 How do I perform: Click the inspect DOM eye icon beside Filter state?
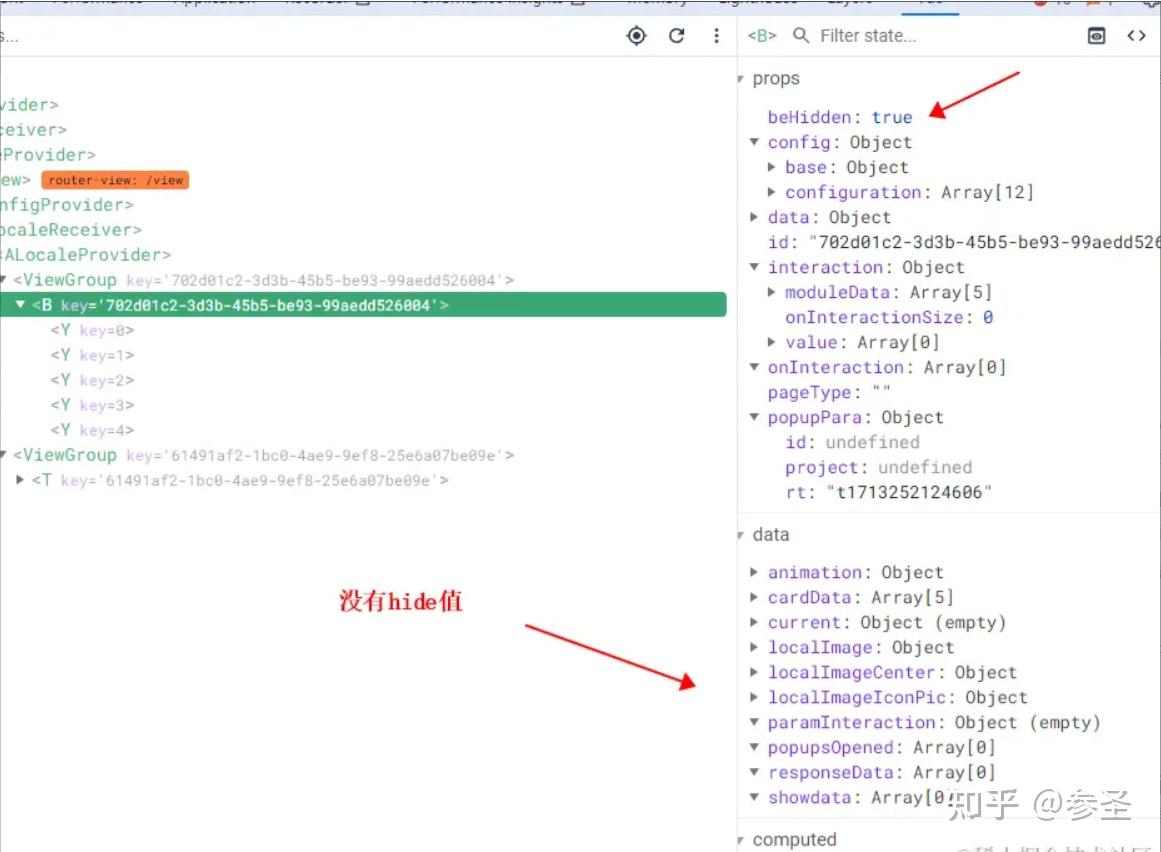pos(1096,35)
